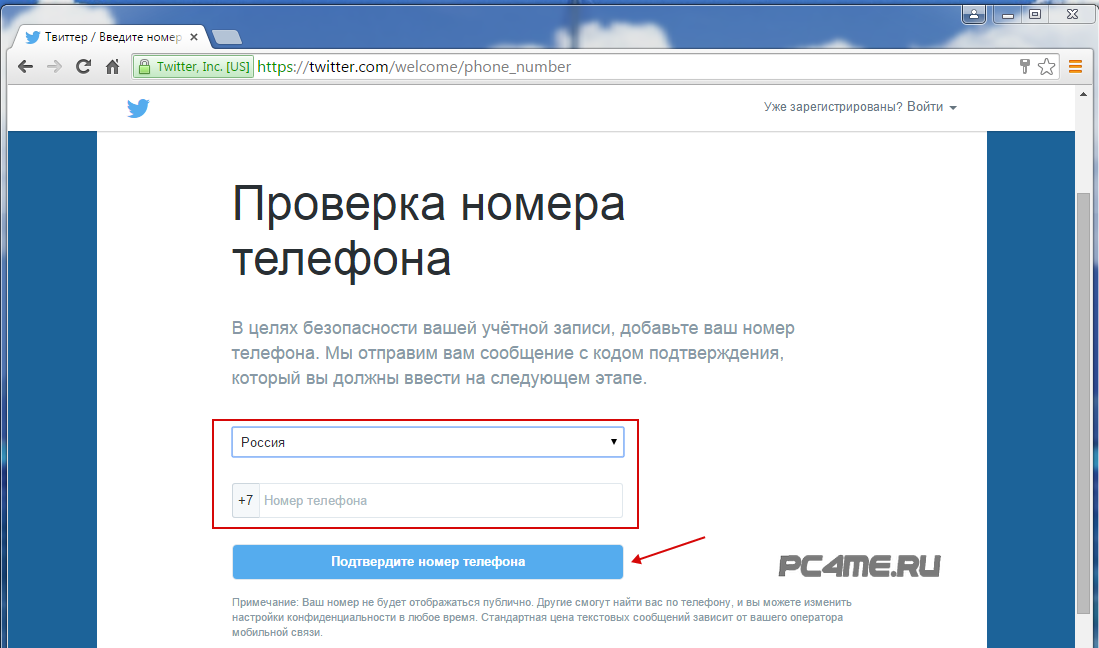Open the Войти login dropdown
The image size is (1099, 648).
[x=930, y=108]
